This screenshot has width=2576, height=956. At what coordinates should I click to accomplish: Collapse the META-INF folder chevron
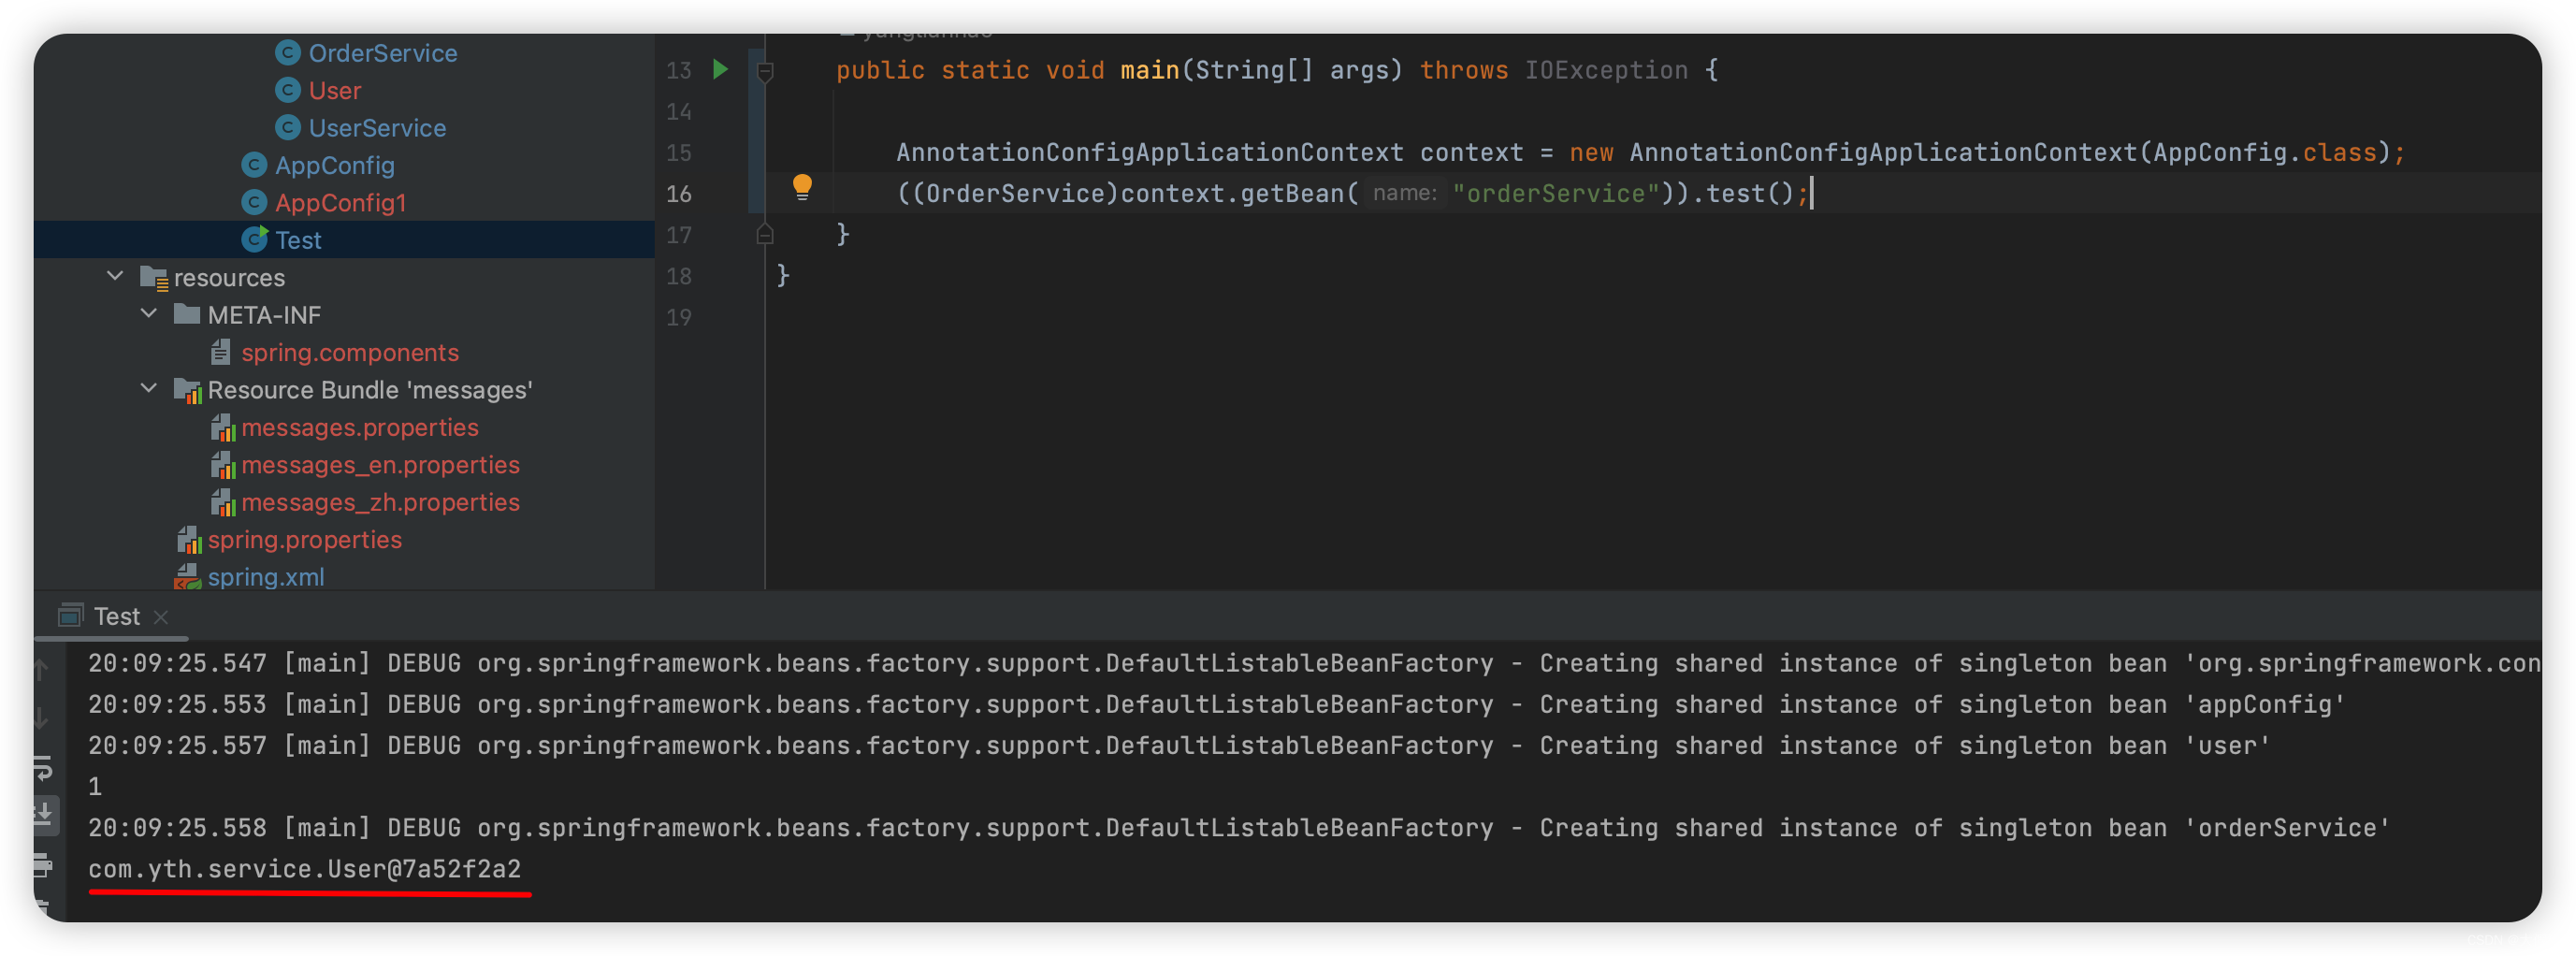(x=149, y=314)
